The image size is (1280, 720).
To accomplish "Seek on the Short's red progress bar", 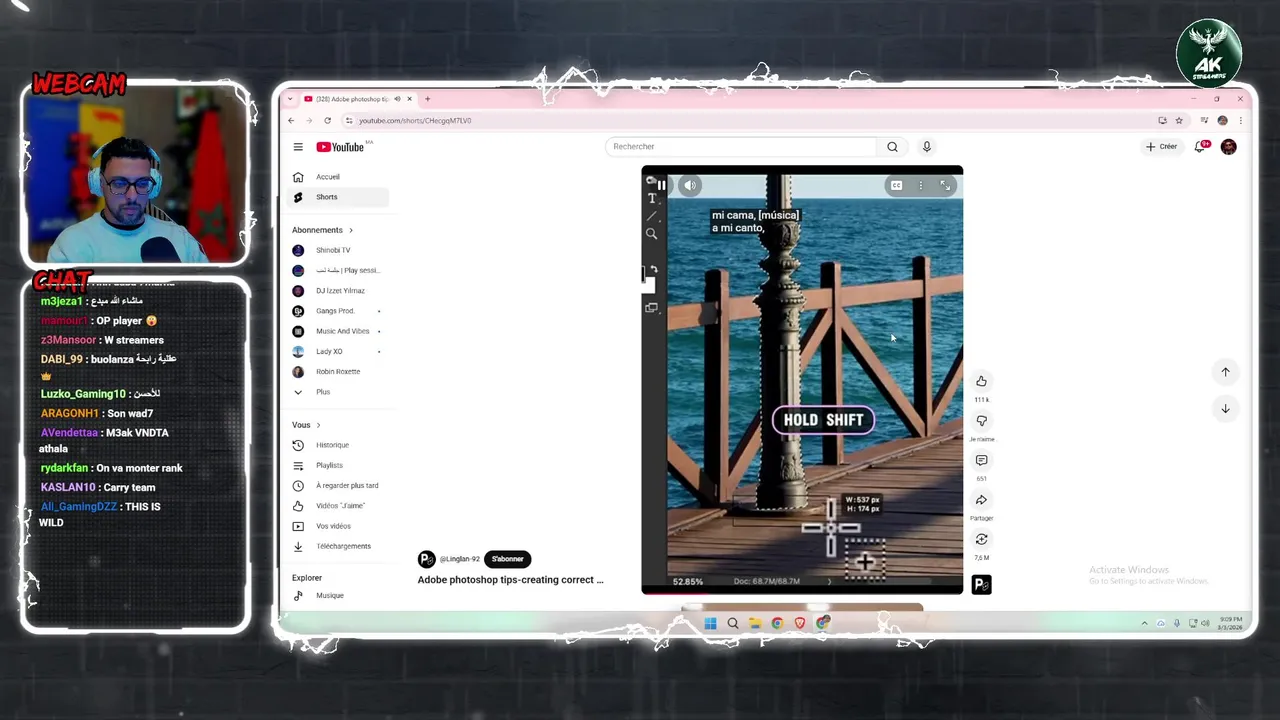I will tap(802, 593).
